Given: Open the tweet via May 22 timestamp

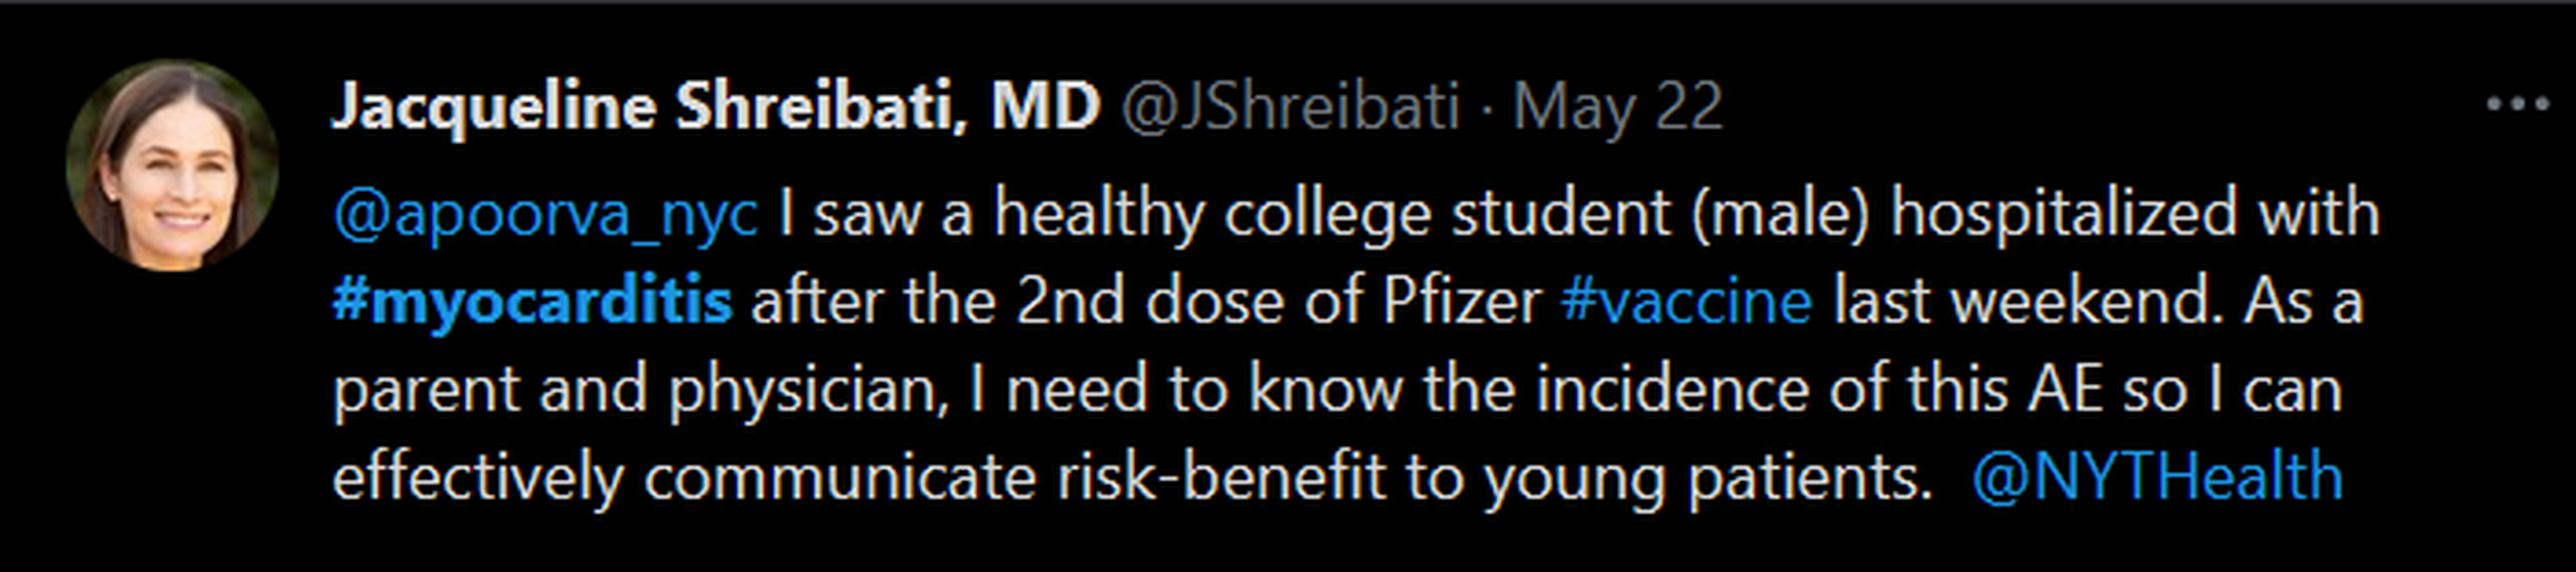Looking at the screenshot, I should (1617, 106).
